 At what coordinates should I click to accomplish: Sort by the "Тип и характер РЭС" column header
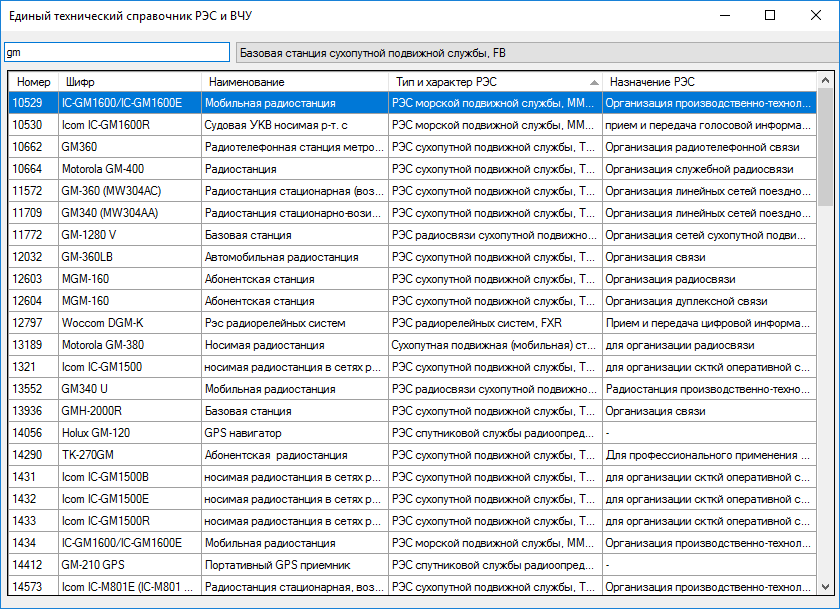[496, 82]
